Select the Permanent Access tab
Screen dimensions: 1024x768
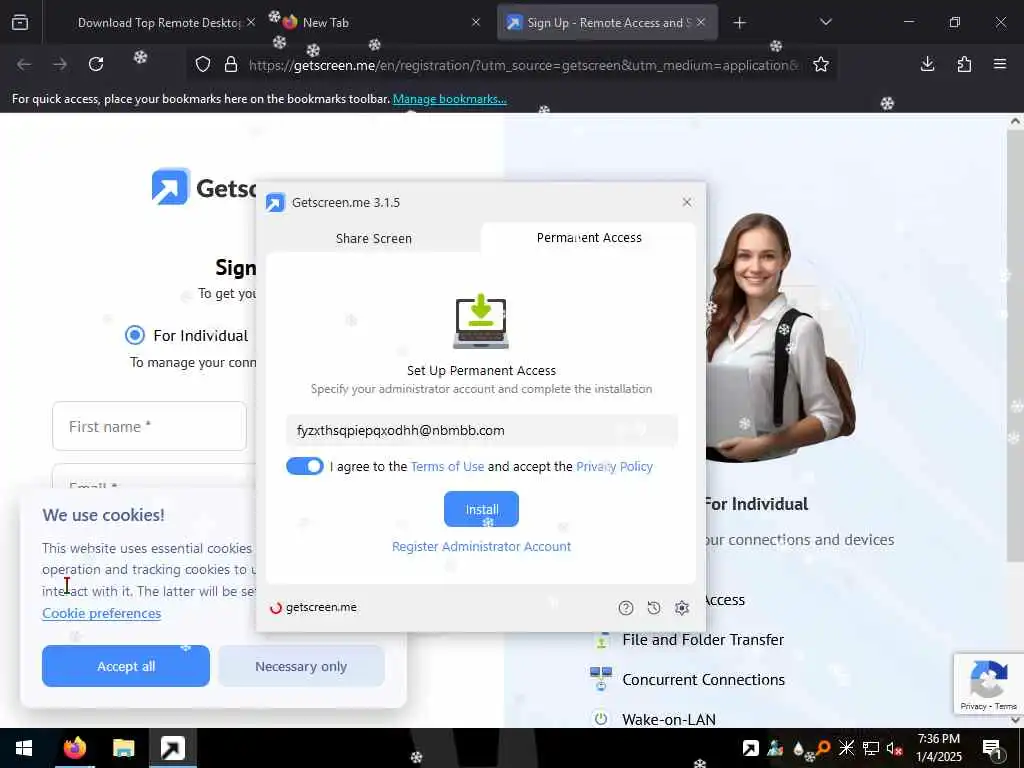[x=589, y=238]
